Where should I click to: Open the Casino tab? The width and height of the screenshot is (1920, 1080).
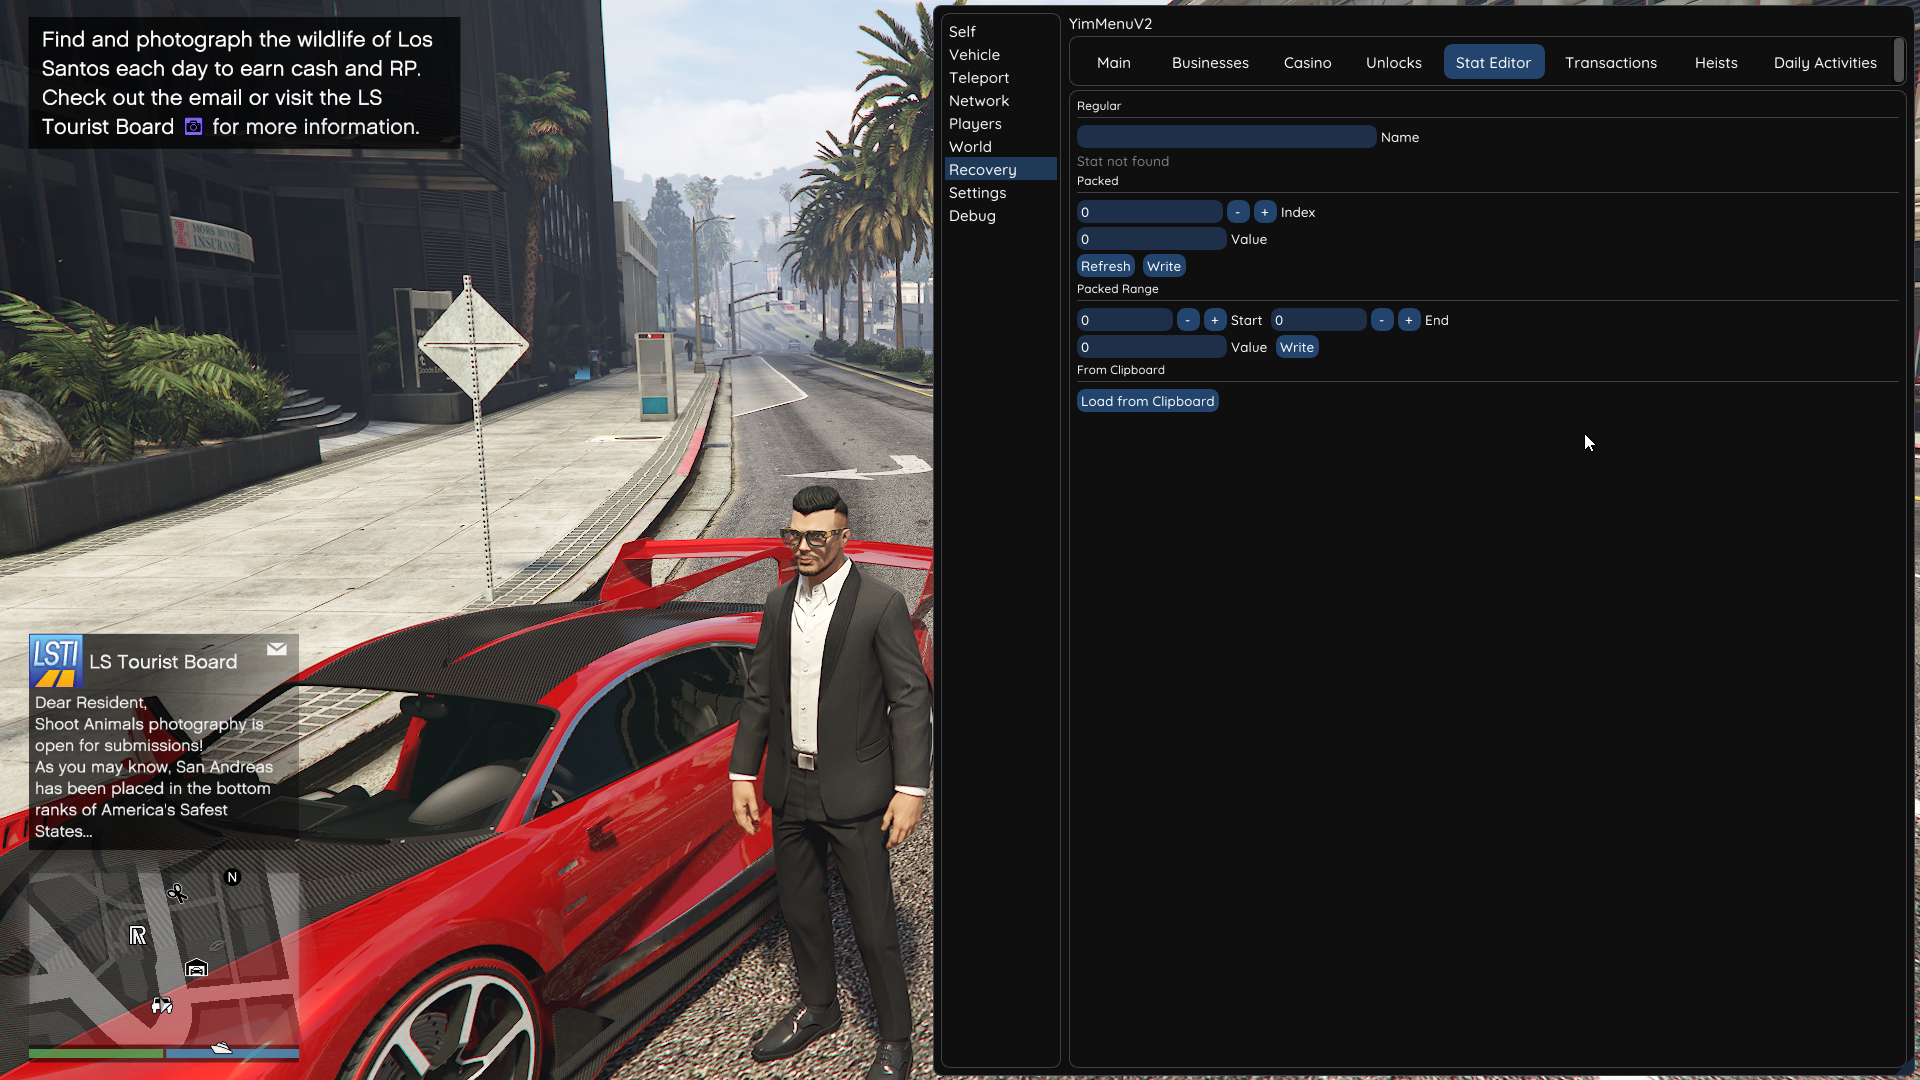[x=1307, y=62]
